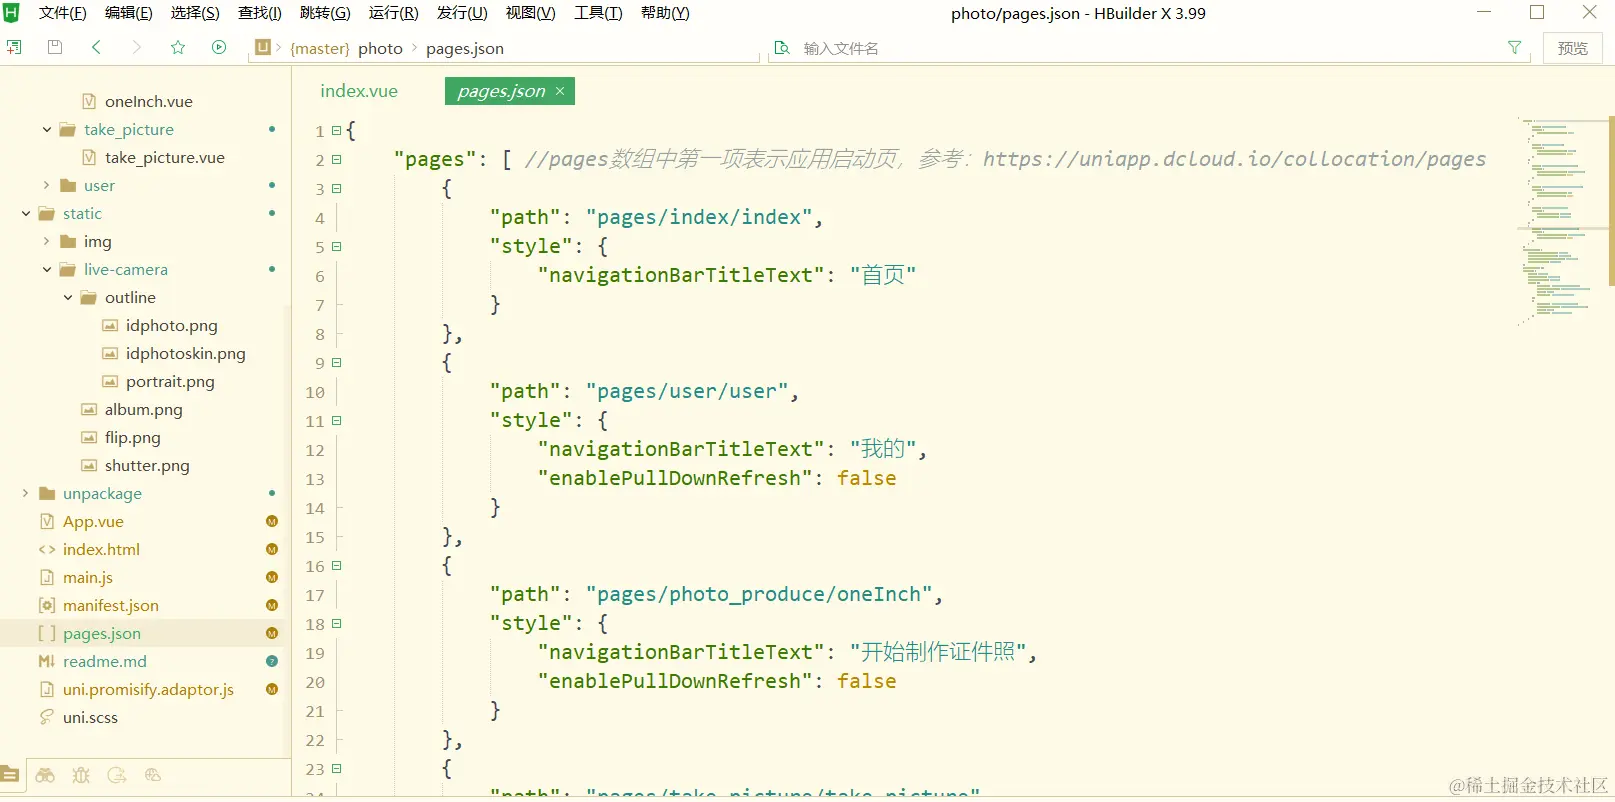Open oneInch.vue in the tree
The width and height of the screenshot is (1615, 802).
[149, 102]
